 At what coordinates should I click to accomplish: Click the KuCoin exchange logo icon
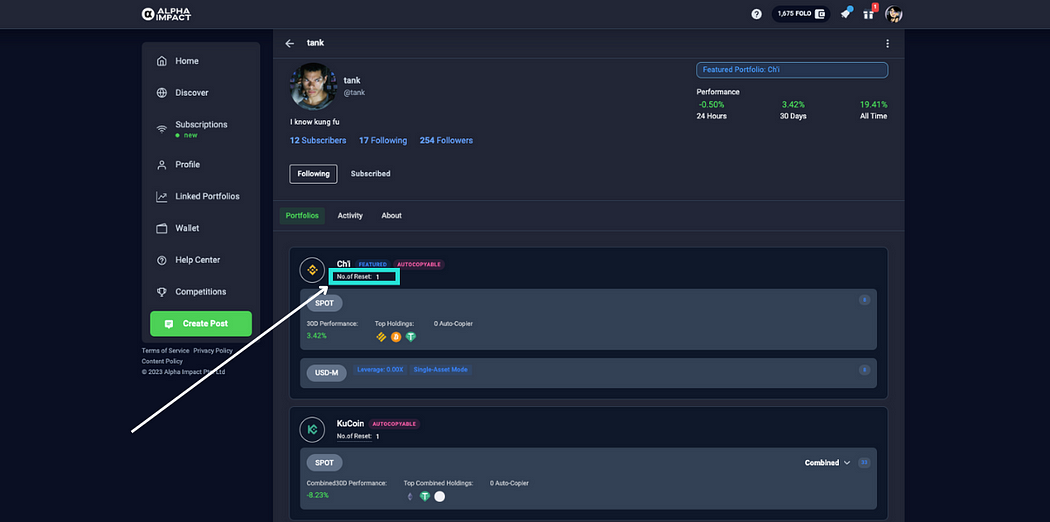click(x=312, y=430)
